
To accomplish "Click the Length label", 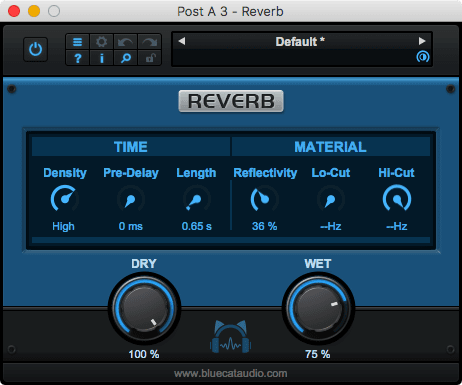I will [196, 173].
